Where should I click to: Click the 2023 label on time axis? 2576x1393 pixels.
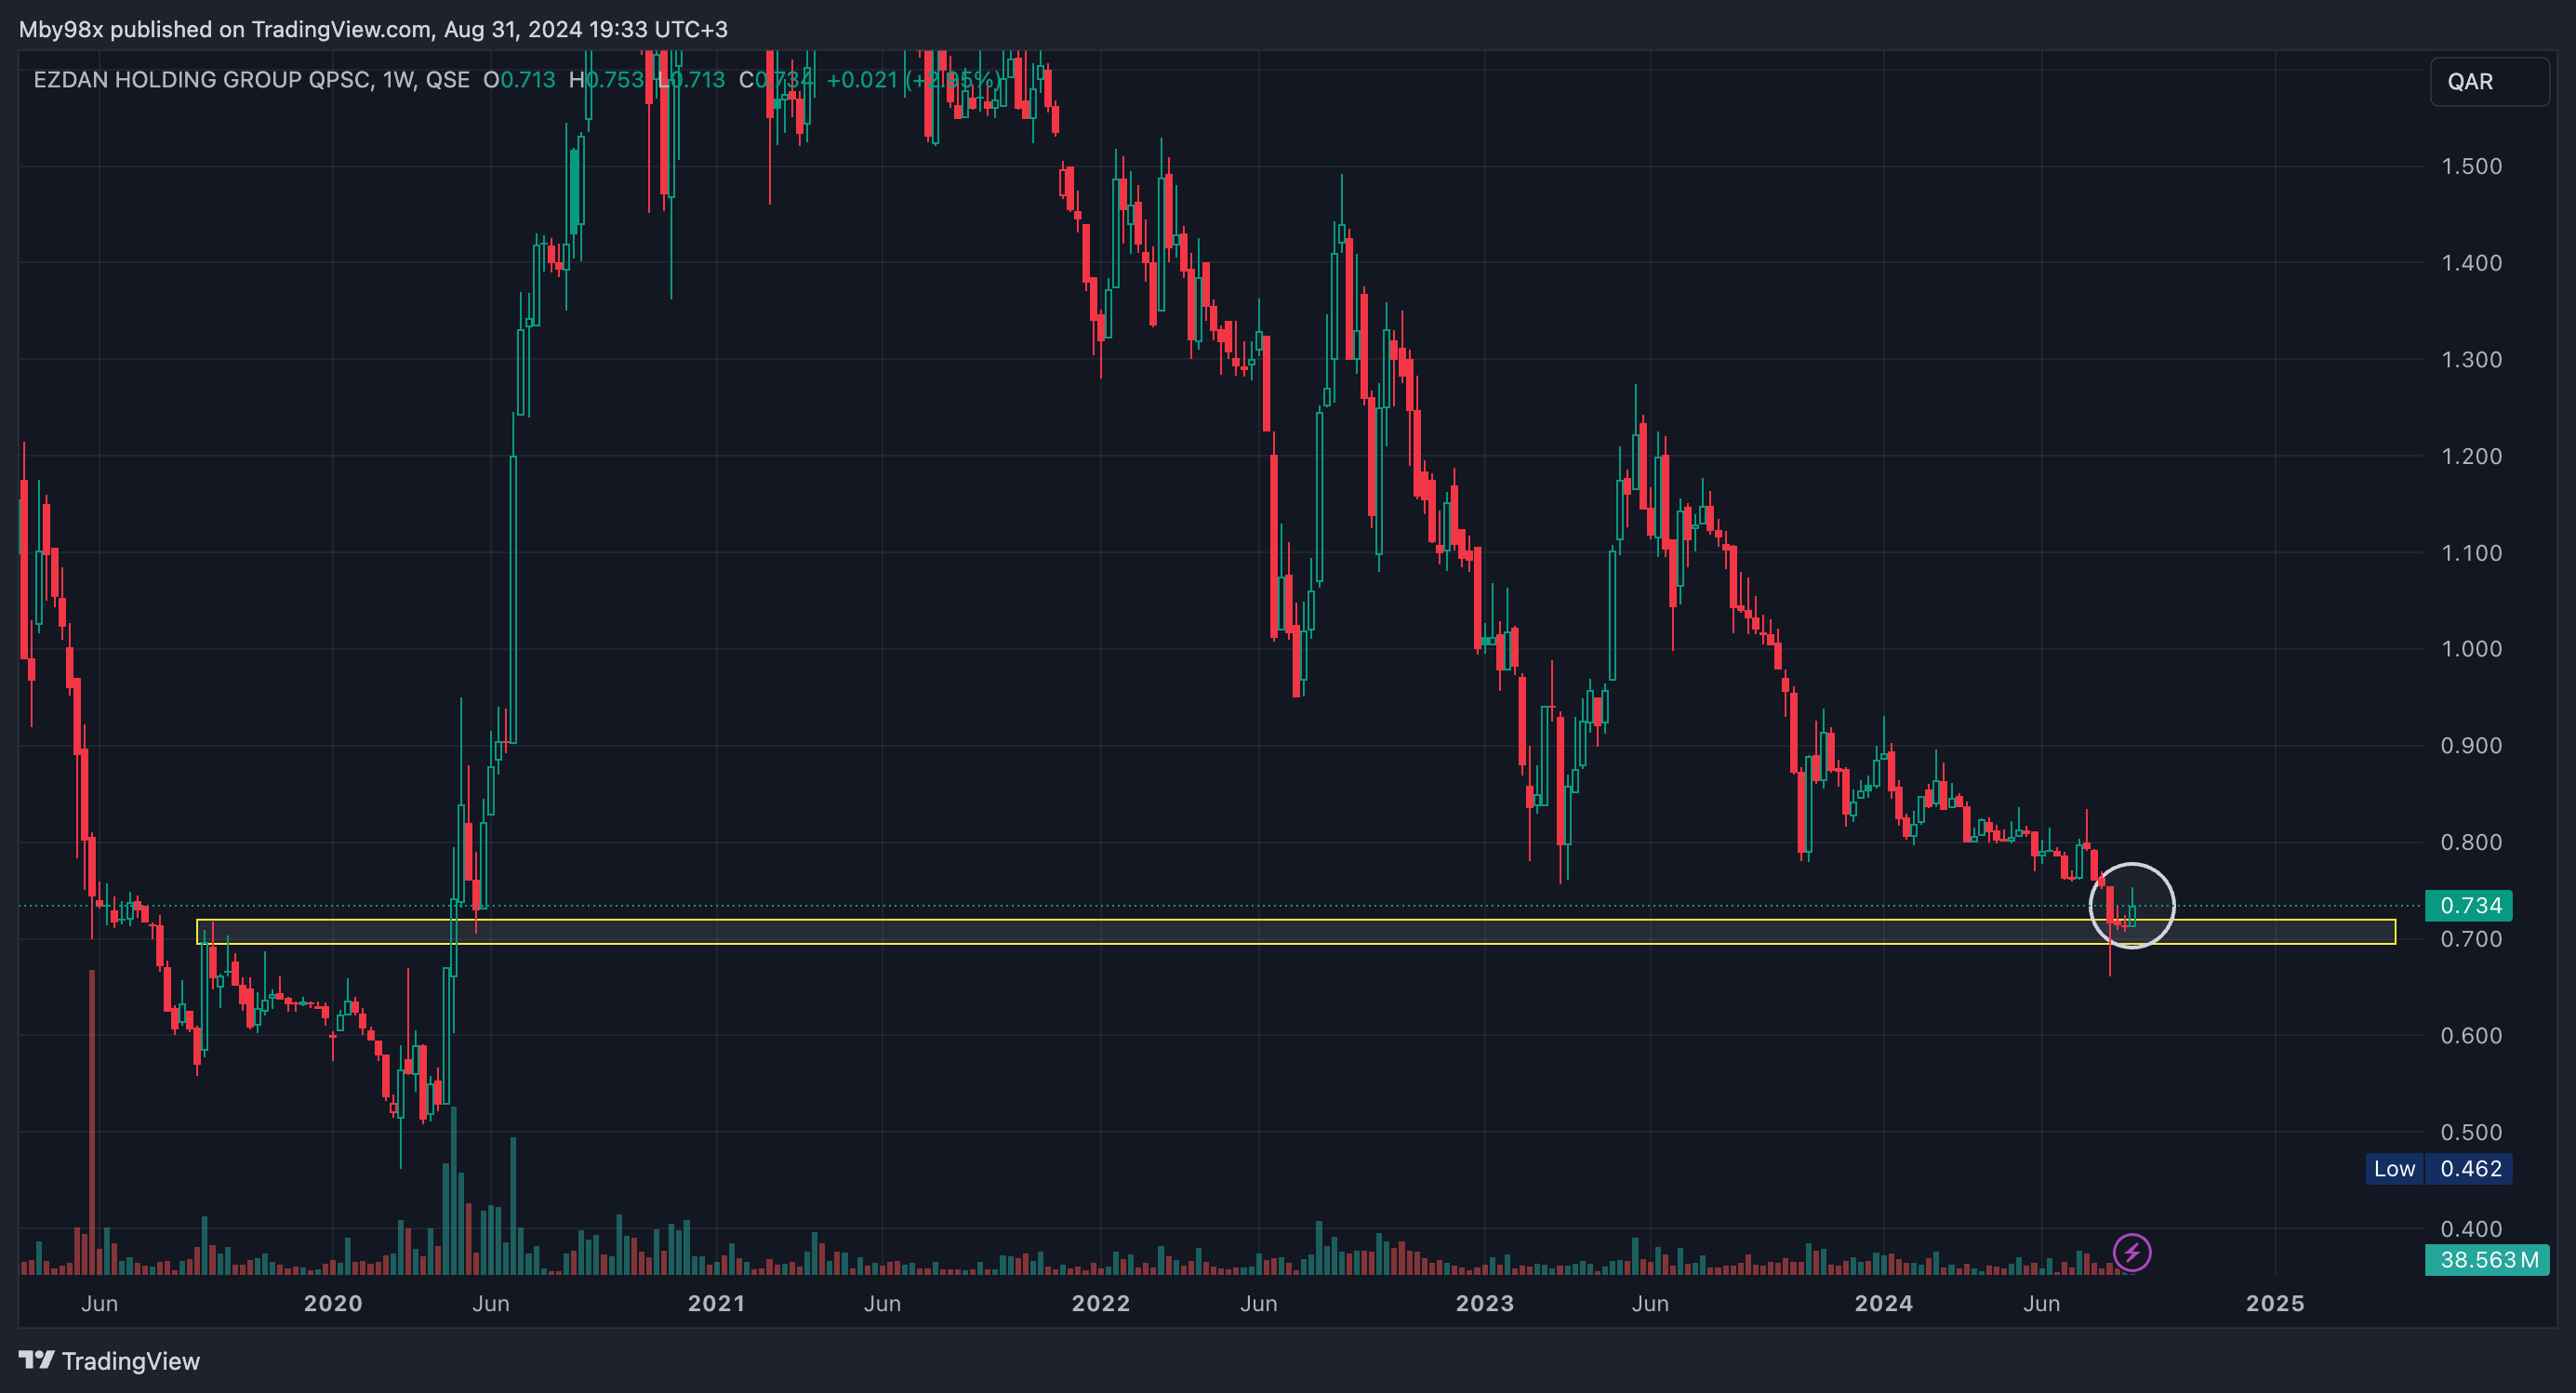click(x=1485, y=1303)
